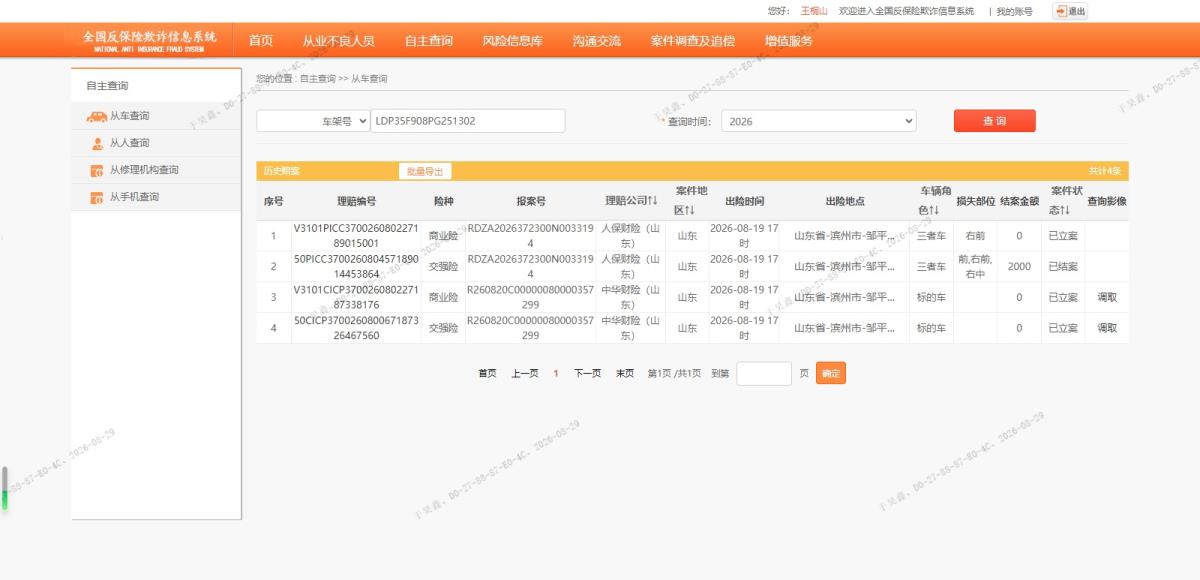The width and height of the screenshot is (1200, 580).
Task: Click 调取 for row 4
Action: [1107, 328]
